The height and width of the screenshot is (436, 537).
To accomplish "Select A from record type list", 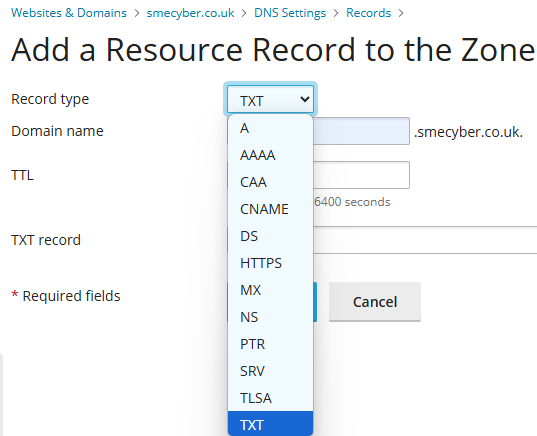I will click(x=270, y=128).
